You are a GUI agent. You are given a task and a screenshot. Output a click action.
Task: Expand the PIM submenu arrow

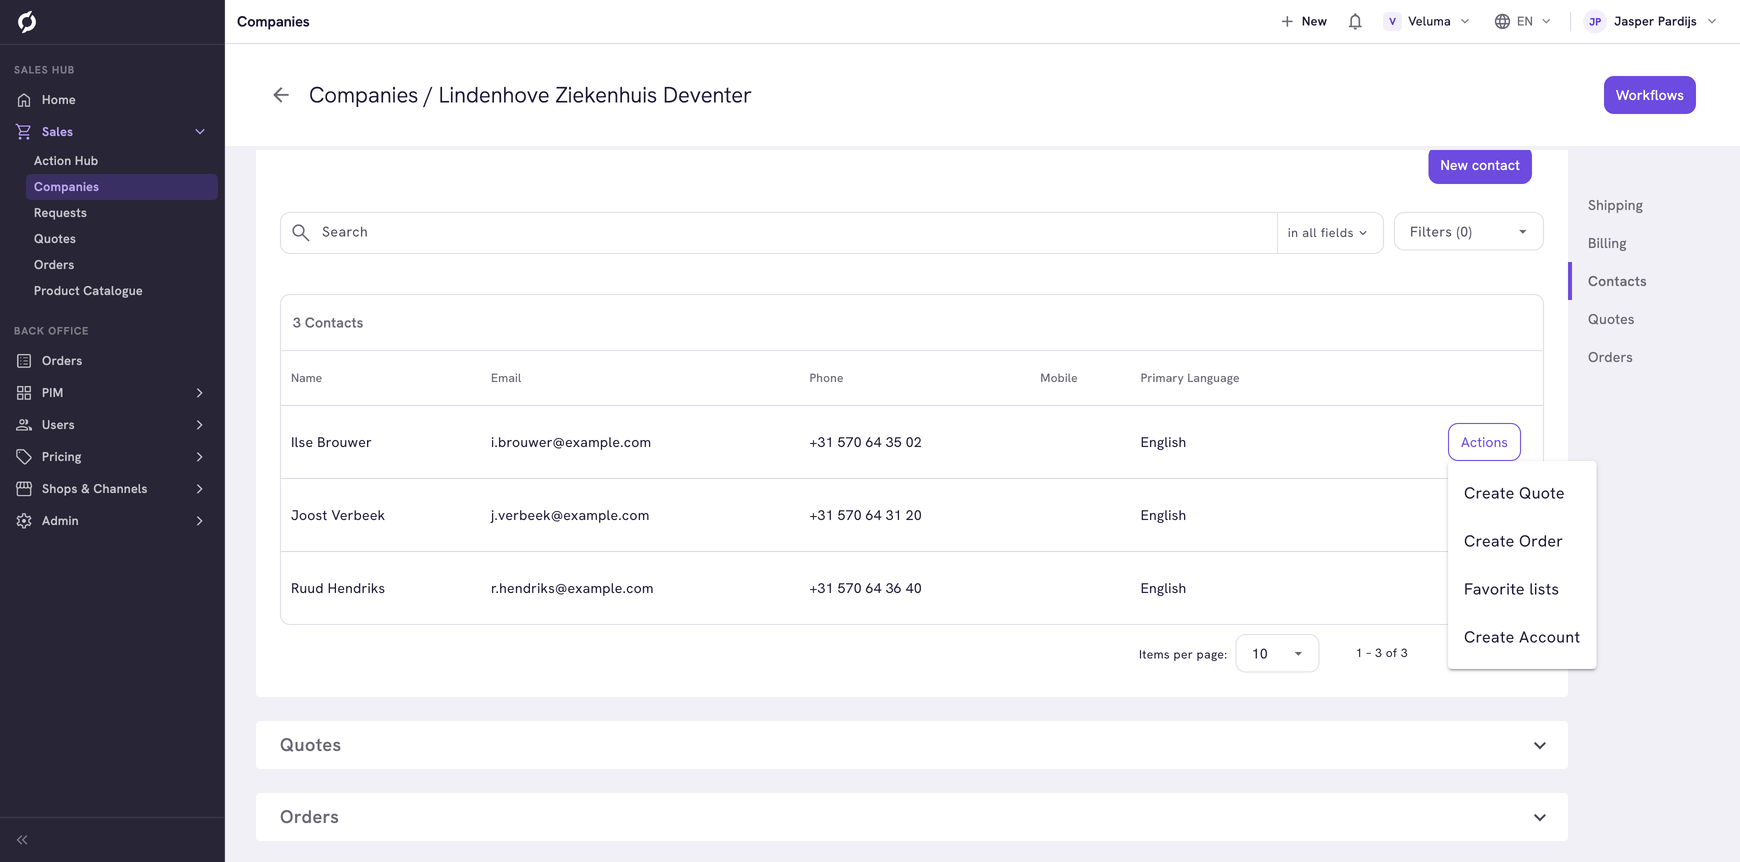pos(200,393)
